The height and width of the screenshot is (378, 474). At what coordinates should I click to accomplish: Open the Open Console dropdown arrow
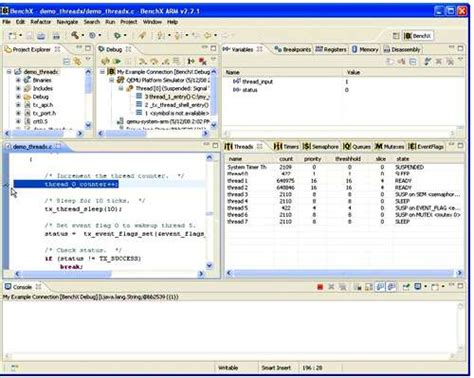click(x=443, y=287)
